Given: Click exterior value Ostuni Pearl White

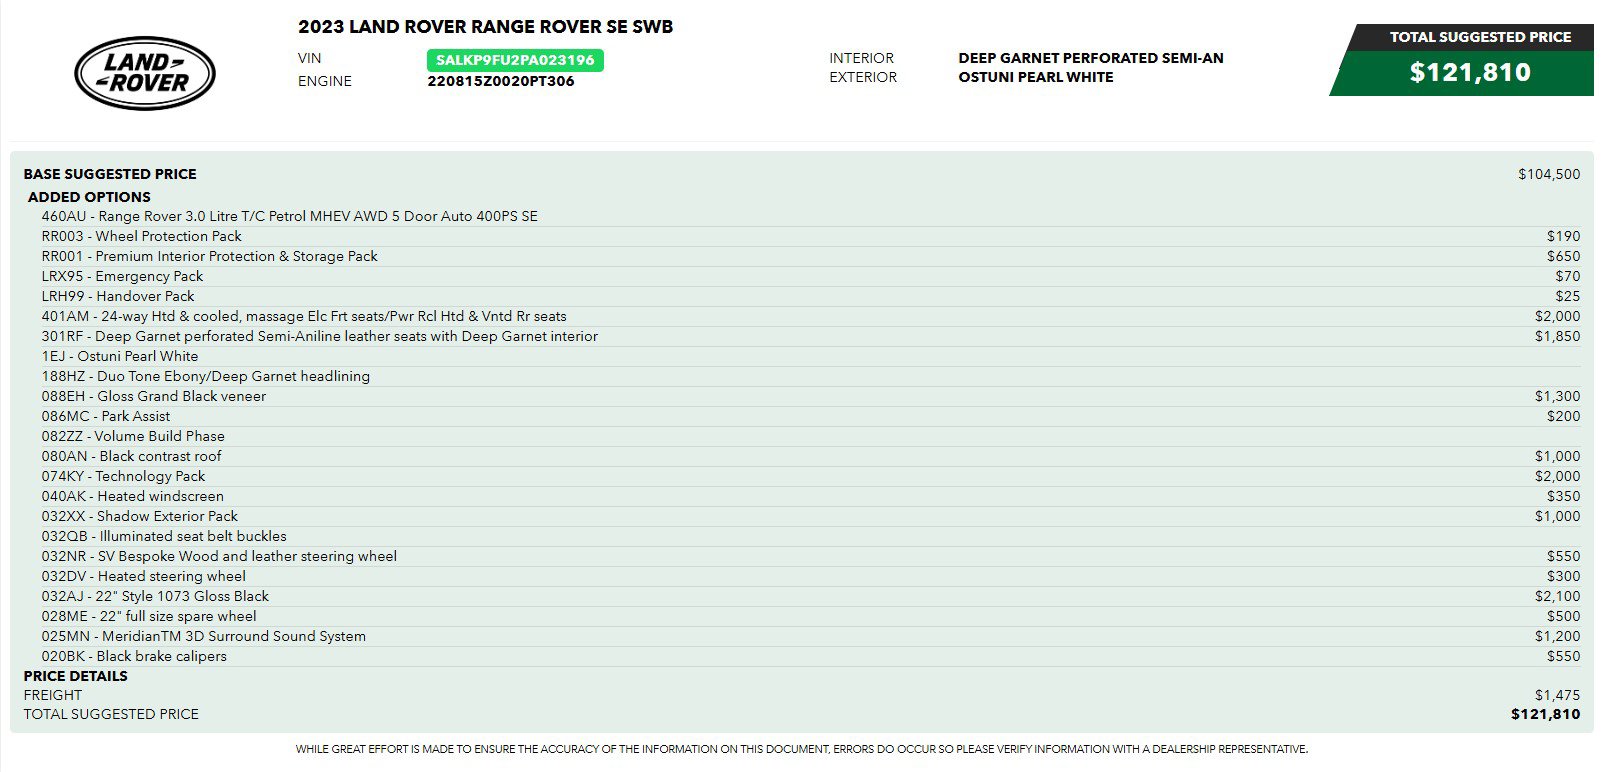Looking at the screenshot, I should pyautogui.click(x=1036, y=77).
